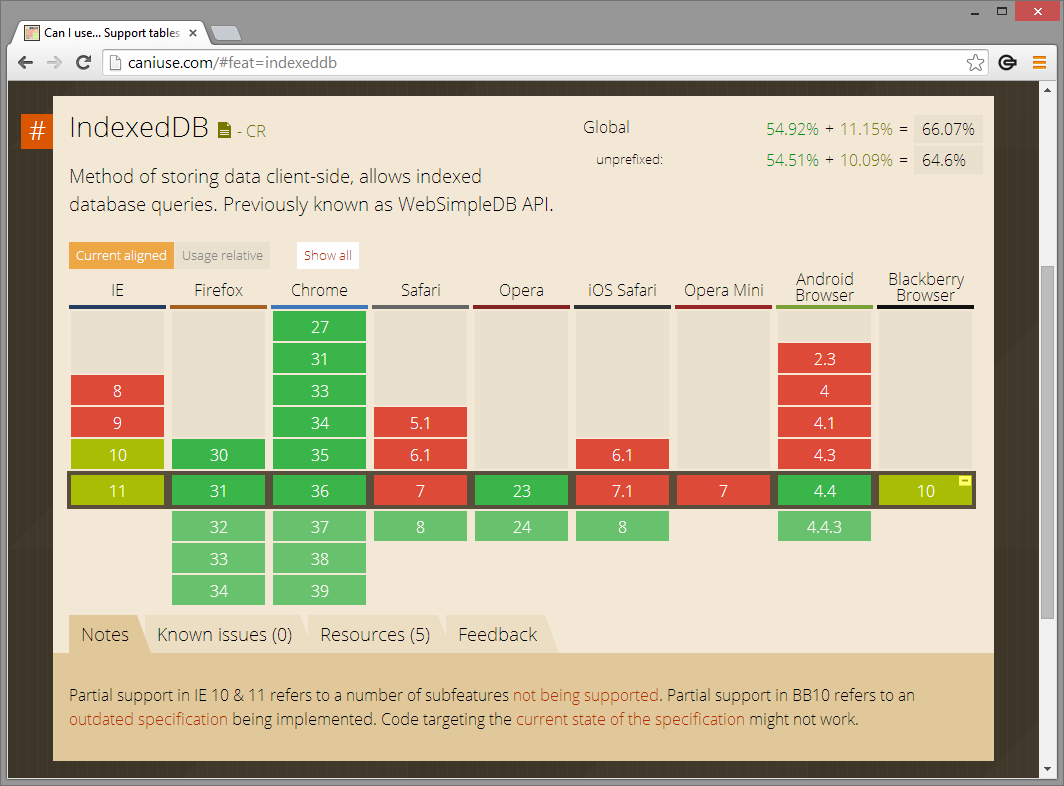Click the browser back arrow
Viewport: 1064px width, 786px height.
pyautogui.click(x=25, y=62)
